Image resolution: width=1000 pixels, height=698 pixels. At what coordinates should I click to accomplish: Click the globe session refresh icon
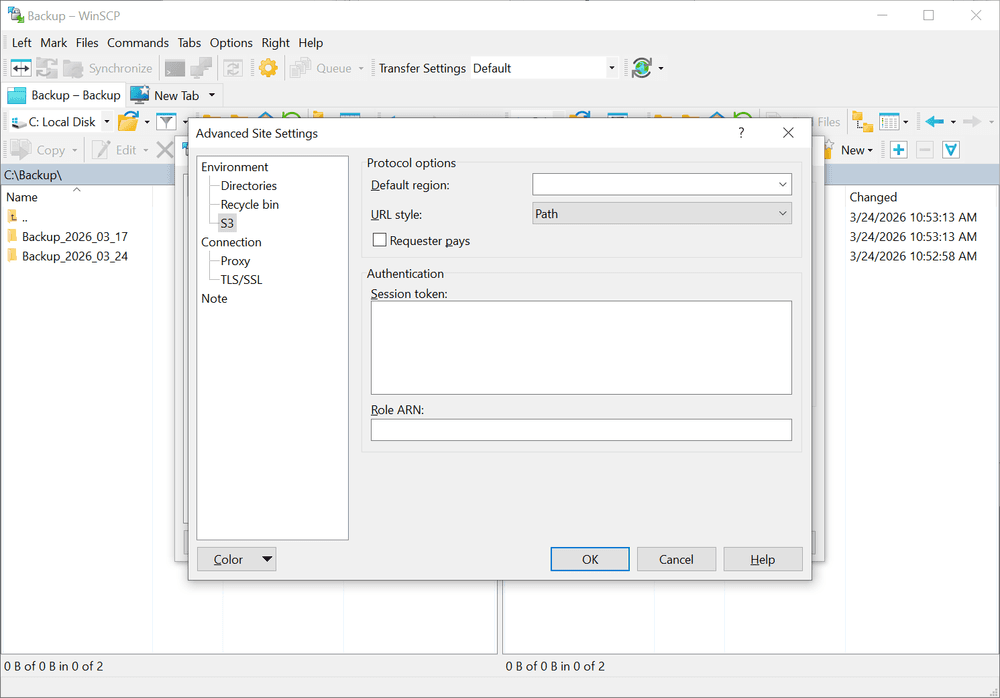coord(642,68)
